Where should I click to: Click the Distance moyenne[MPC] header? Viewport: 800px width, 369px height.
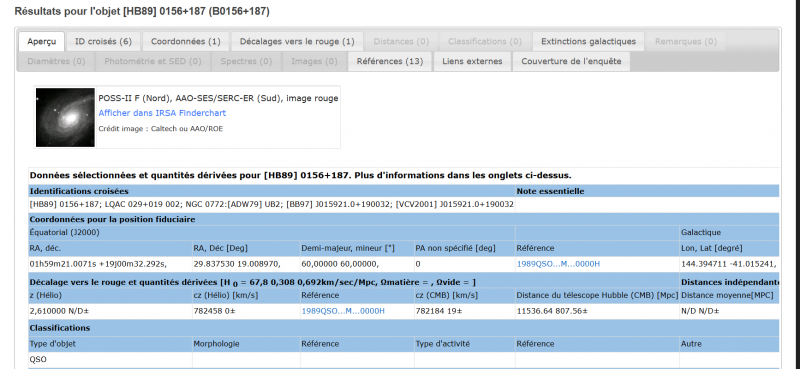pyautogui.click(x=727, y=295)
